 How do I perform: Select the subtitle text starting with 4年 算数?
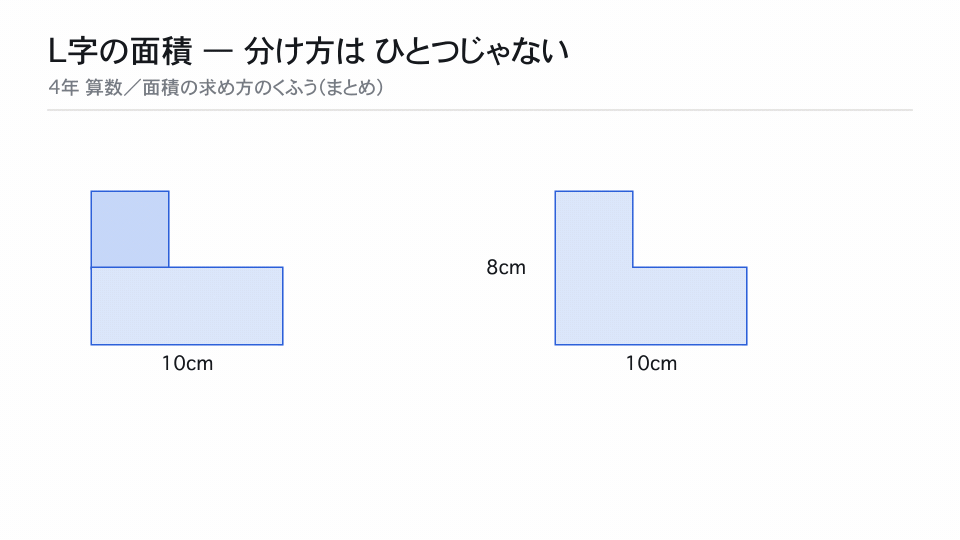click(x=216, y=88)
